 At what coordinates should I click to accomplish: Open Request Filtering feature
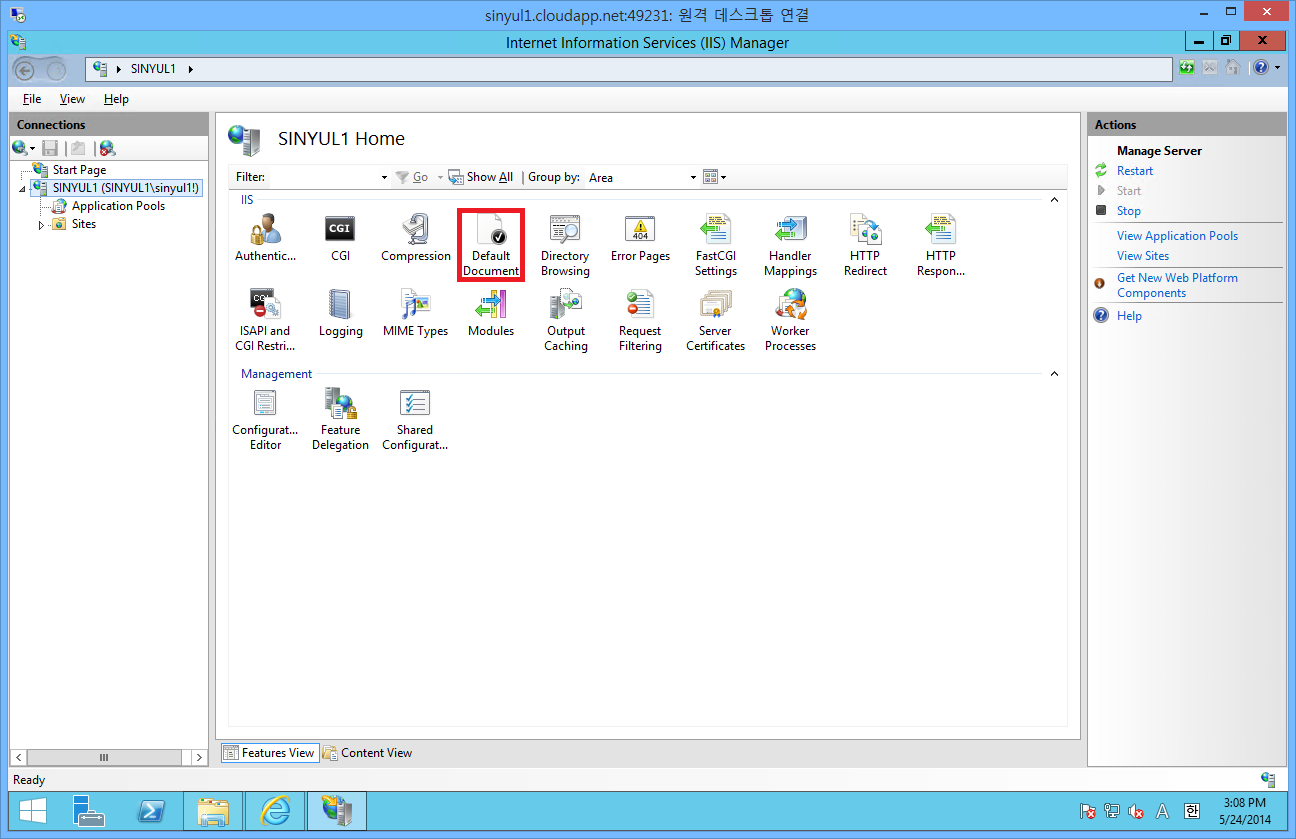[x=640, y=321]
